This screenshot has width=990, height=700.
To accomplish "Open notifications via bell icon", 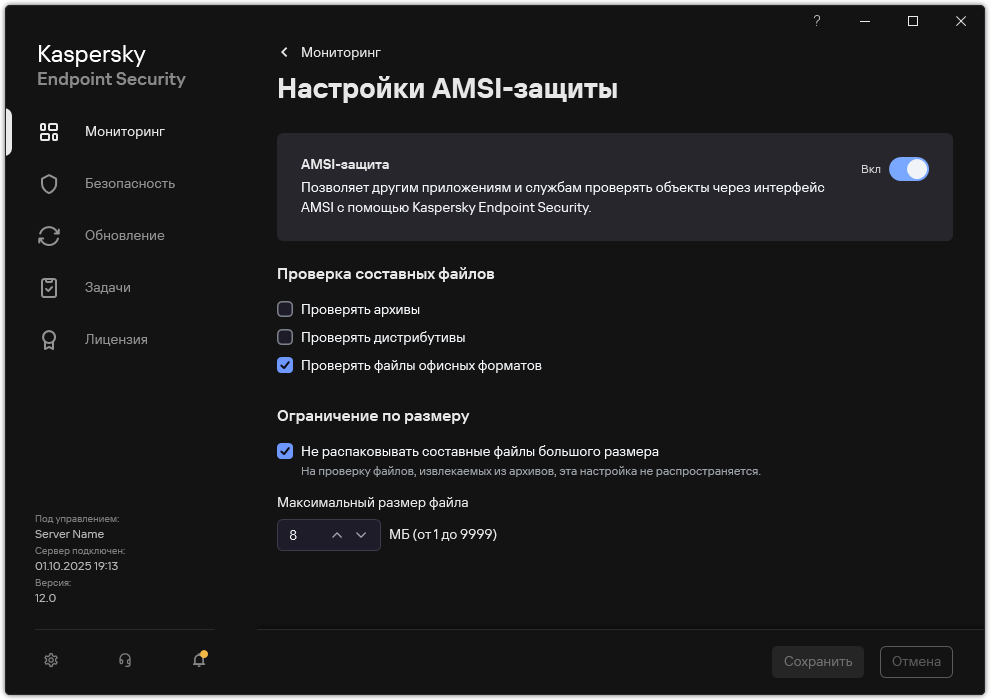I will [x=198, y=661].
